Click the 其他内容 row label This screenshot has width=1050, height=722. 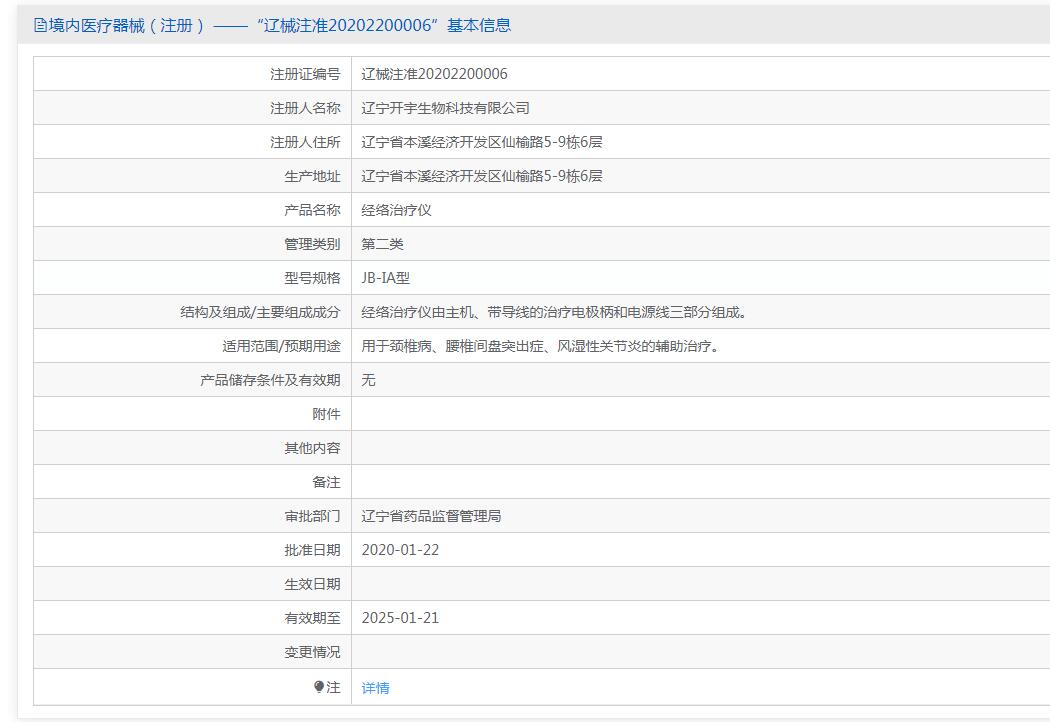312,448
